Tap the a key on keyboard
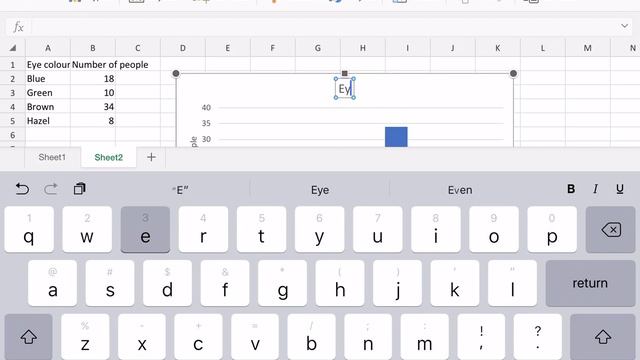The height and width of the screenshot is (360, 640). [x=53, y=283]
